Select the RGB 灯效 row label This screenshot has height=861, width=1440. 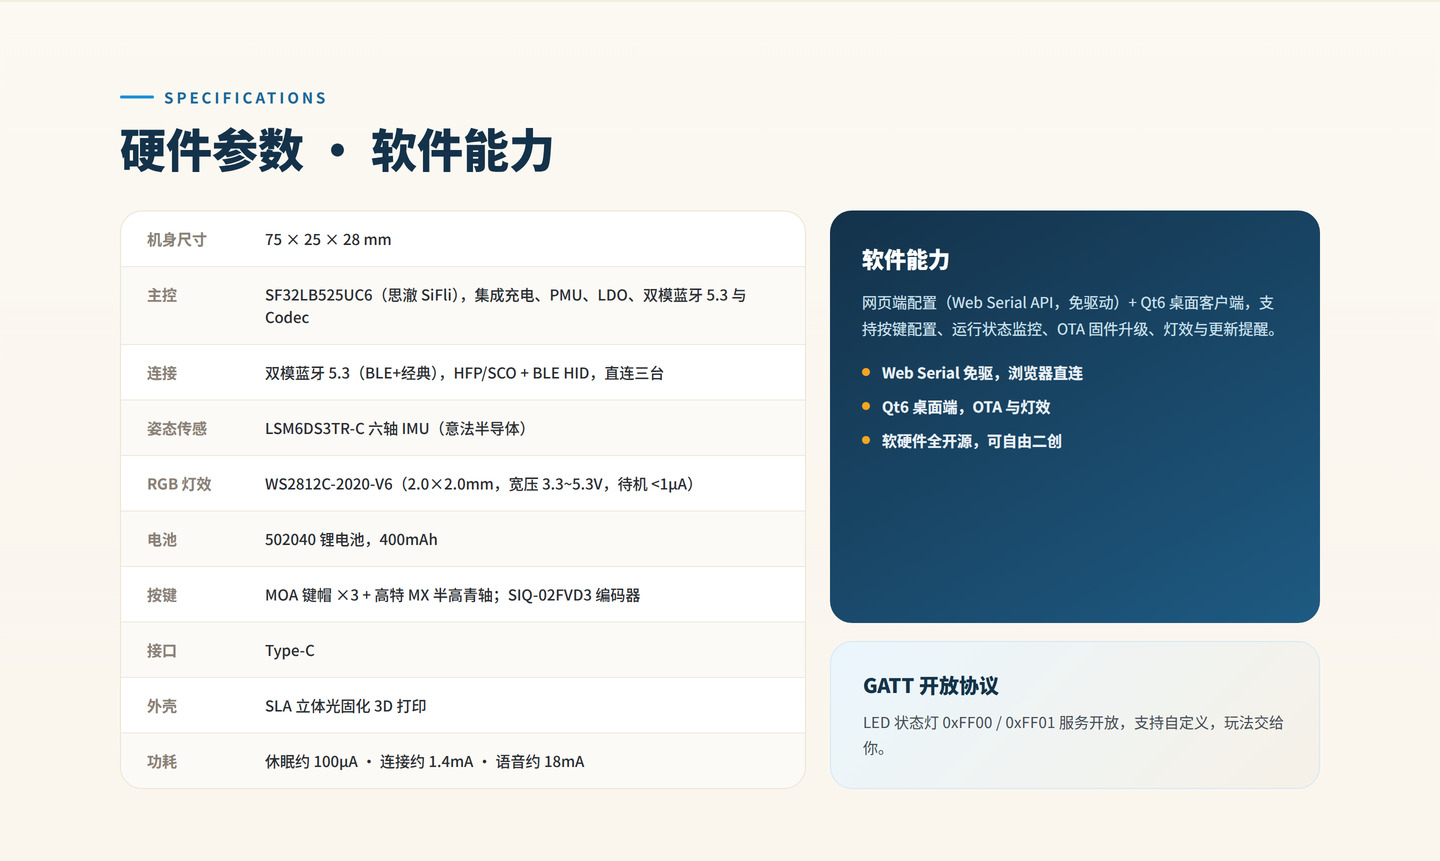[179, 484]
